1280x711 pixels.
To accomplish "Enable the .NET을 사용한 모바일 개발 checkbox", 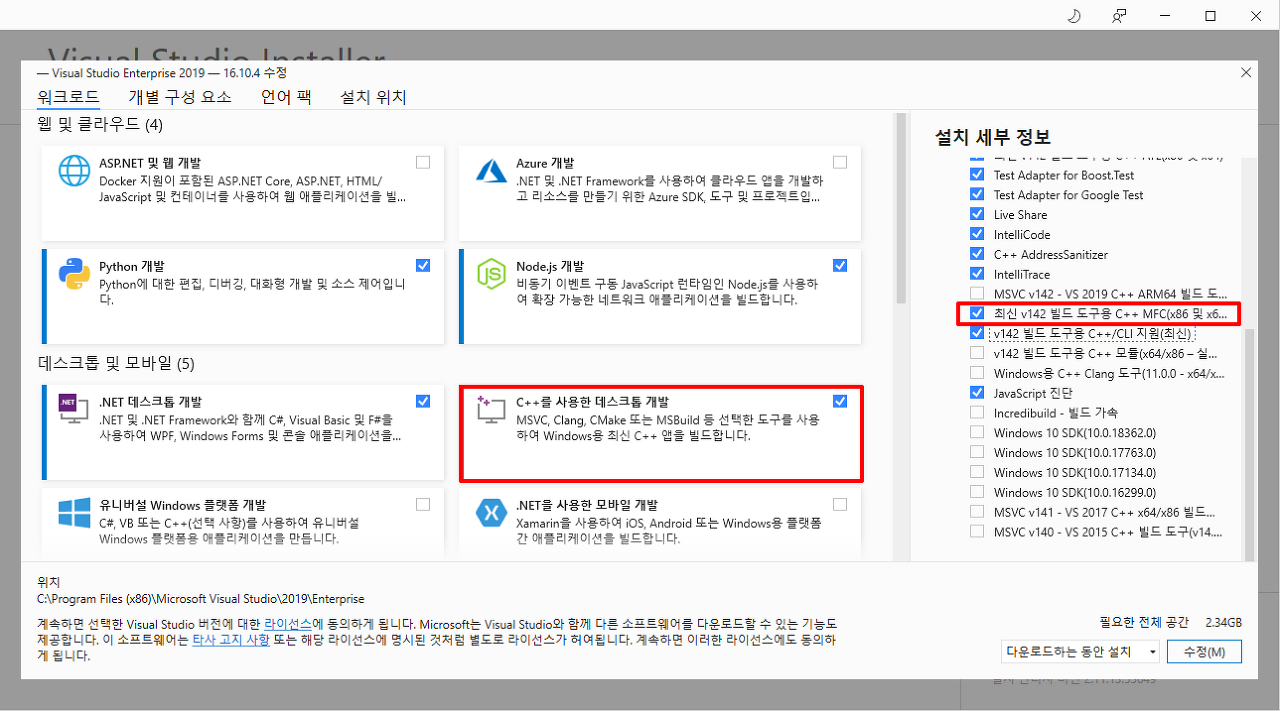I will pyautogui.click(x=840, y=504).
